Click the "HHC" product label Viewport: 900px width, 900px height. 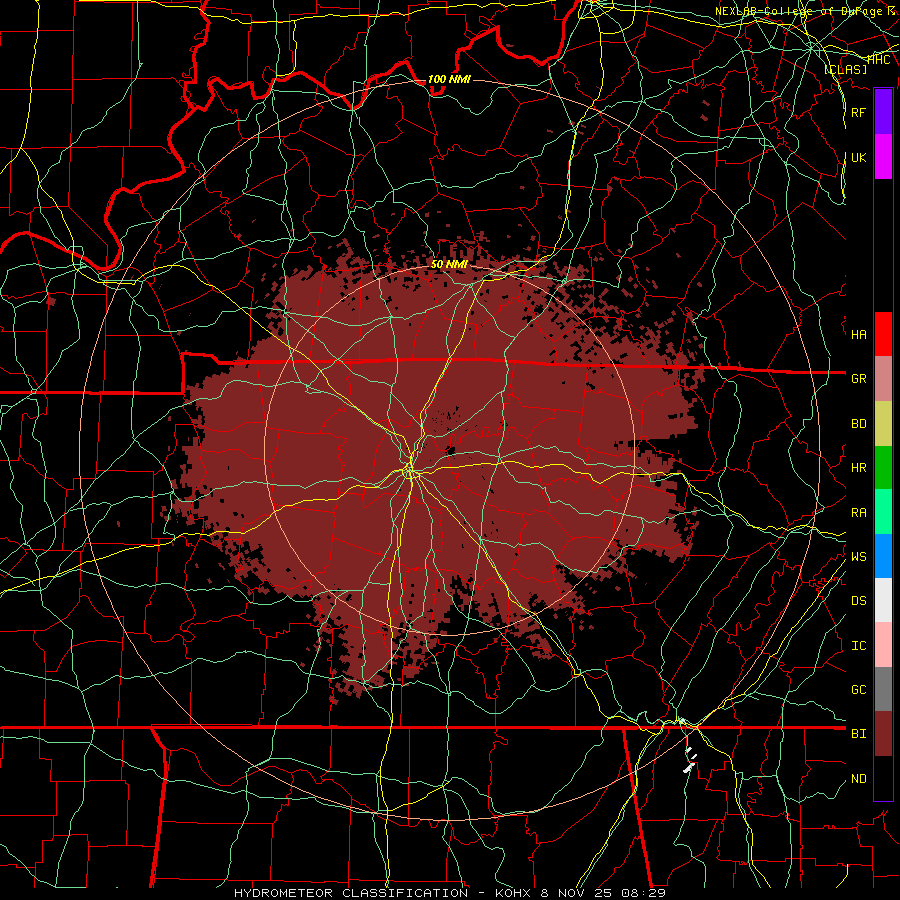pos(879,59)
